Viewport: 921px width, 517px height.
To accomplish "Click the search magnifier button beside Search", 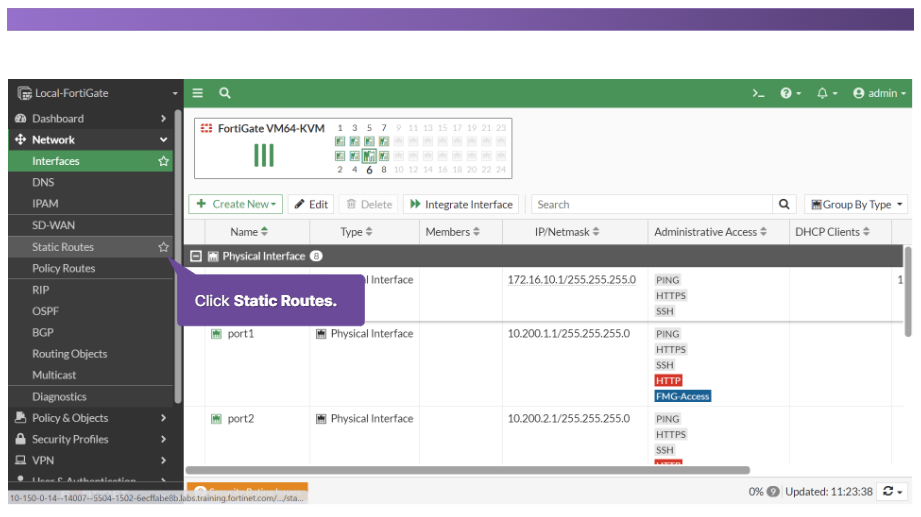I will pyautogui.click(x=784, y=204).
